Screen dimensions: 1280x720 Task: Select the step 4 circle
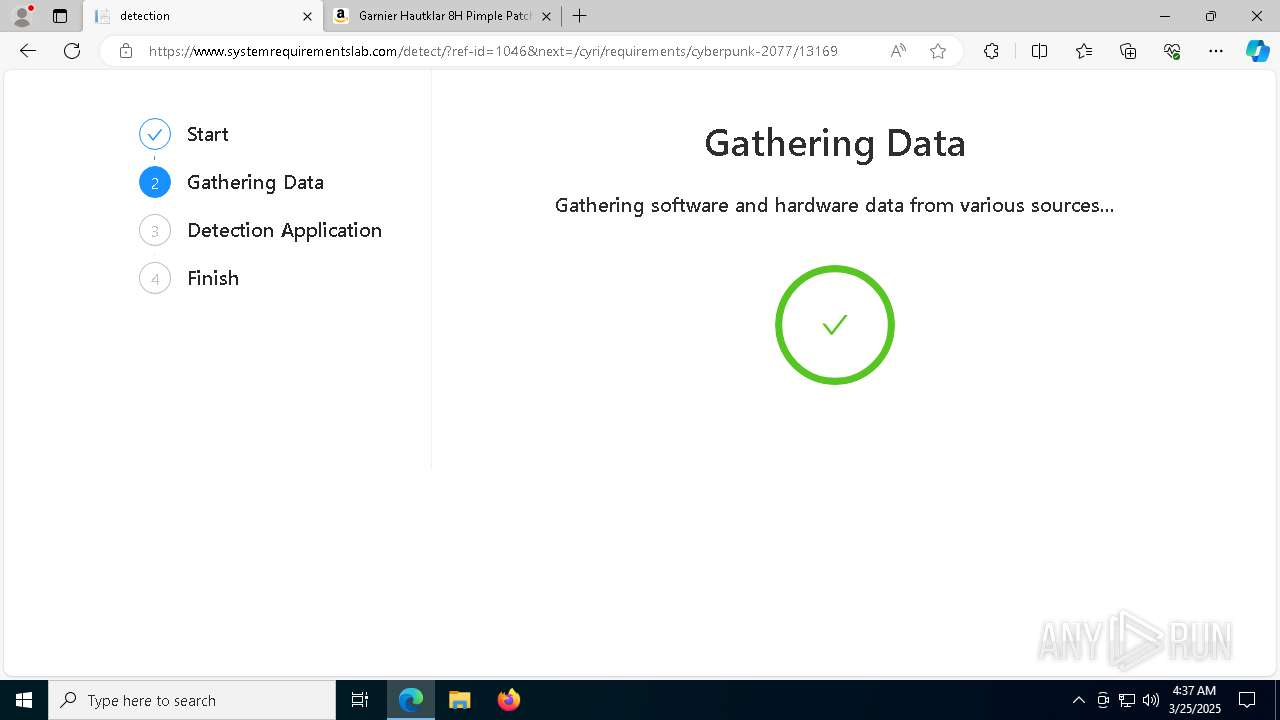tap(155, 278)
